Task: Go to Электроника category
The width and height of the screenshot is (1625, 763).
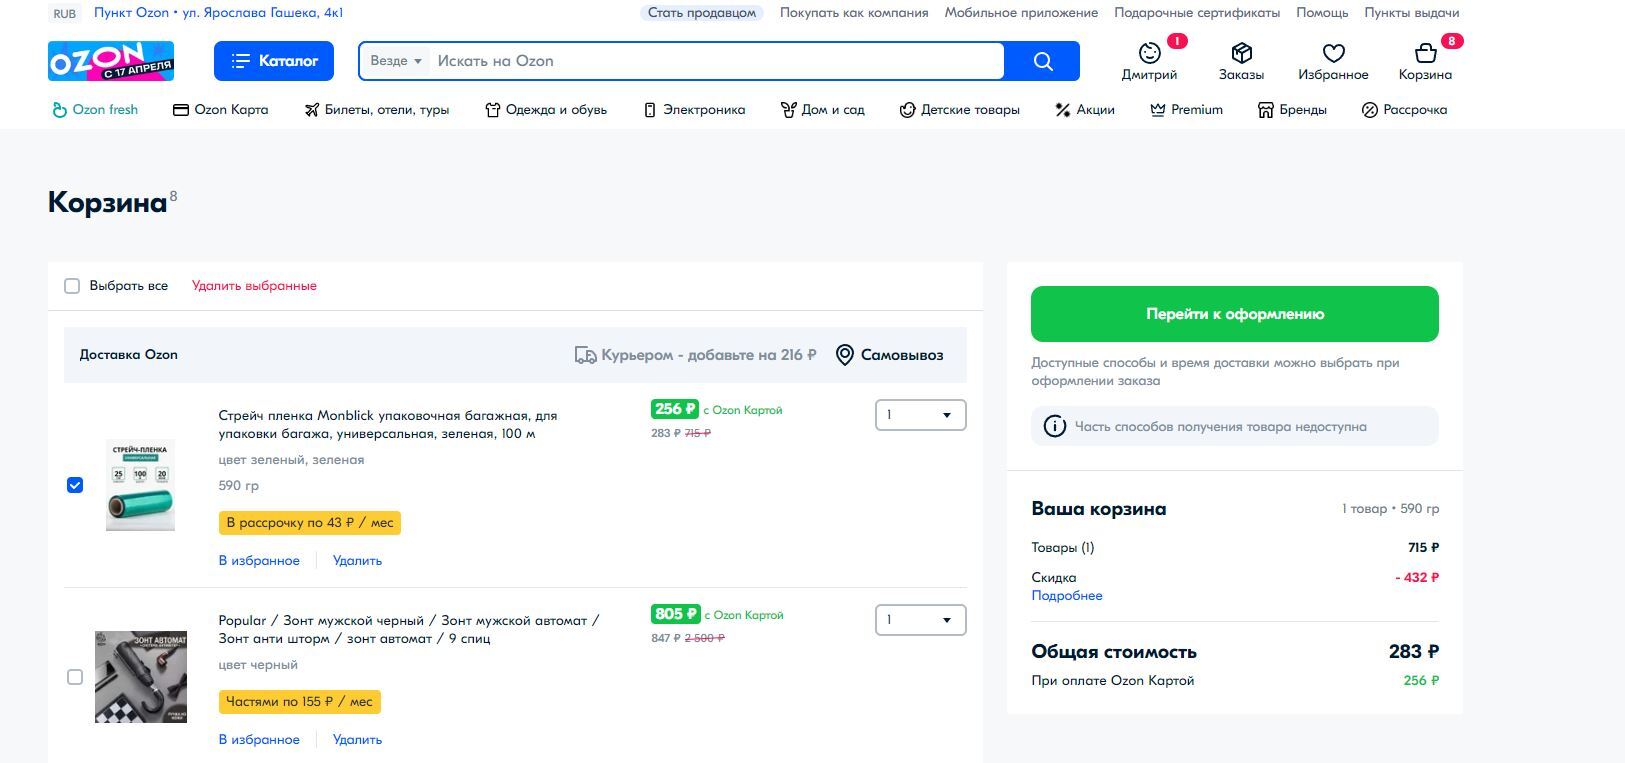Action: 694,110
